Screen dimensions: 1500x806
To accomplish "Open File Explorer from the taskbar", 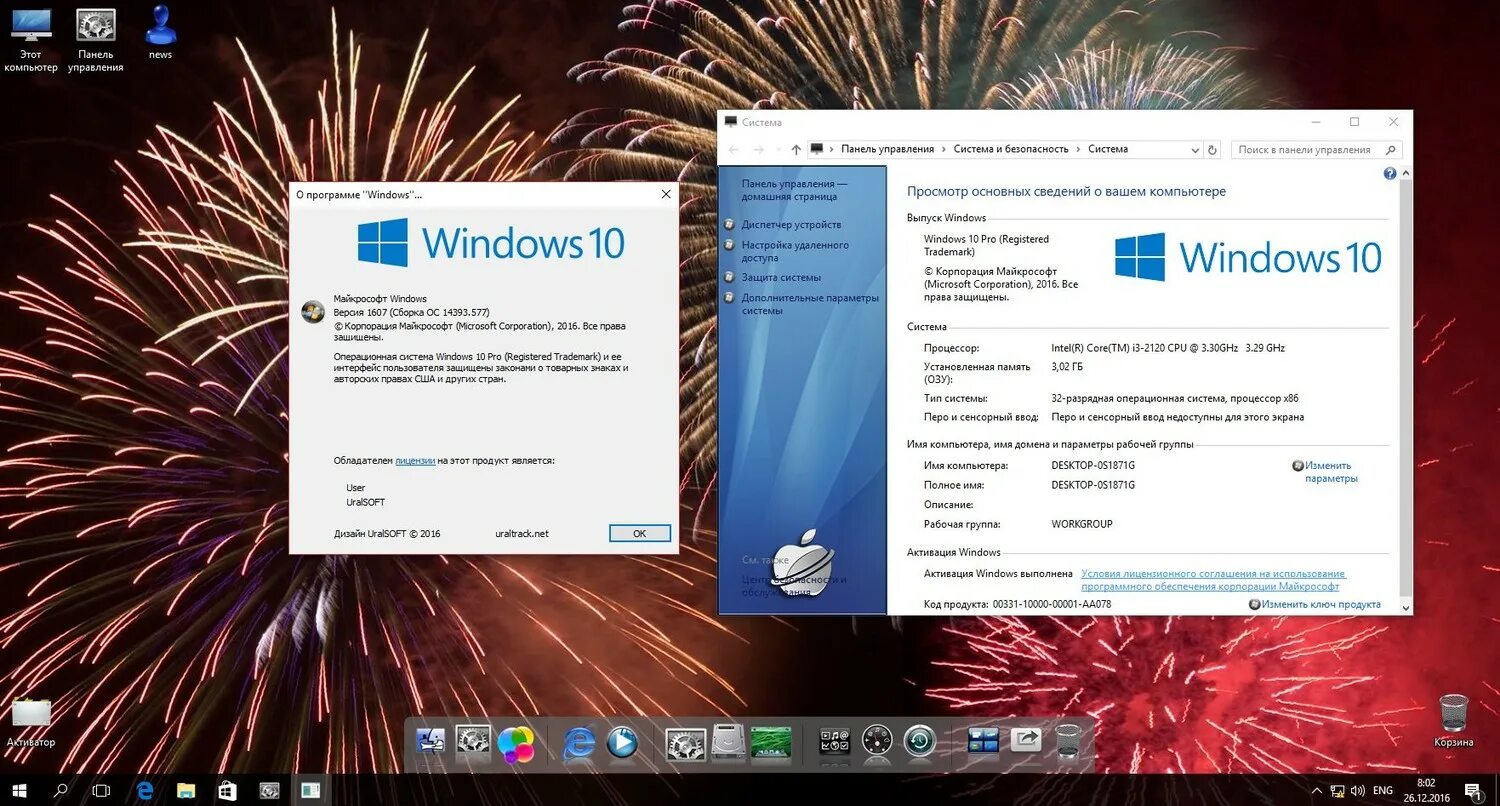I will [x=185, y=790].
